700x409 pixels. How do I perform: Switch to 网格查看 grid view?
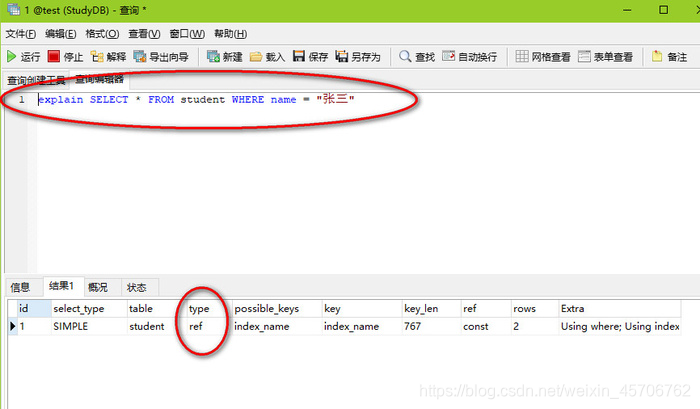(x=543, y=57)
